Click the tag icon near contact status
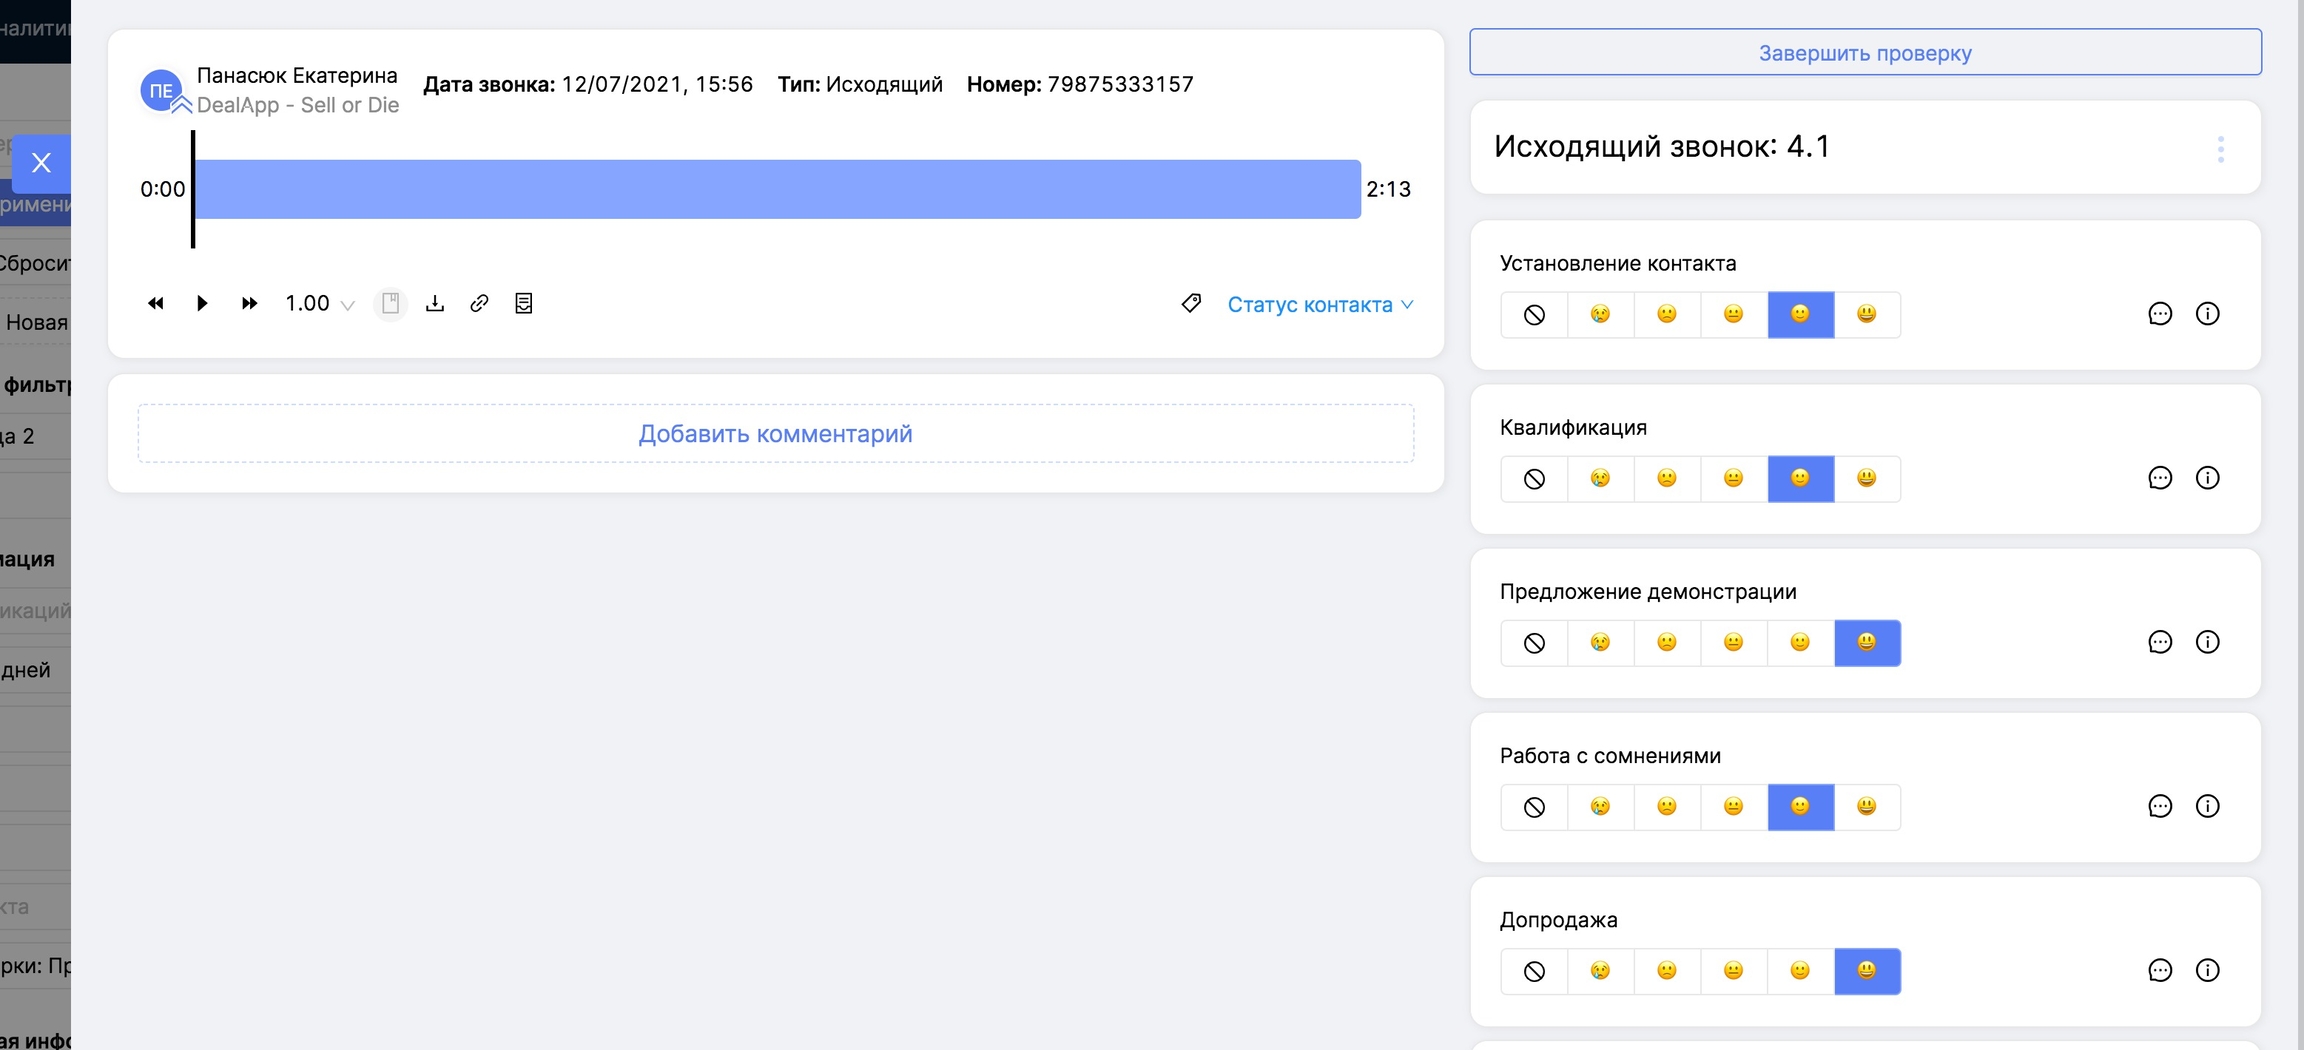Viewport: 2304px width, 1050px height. click(1191, 303)
